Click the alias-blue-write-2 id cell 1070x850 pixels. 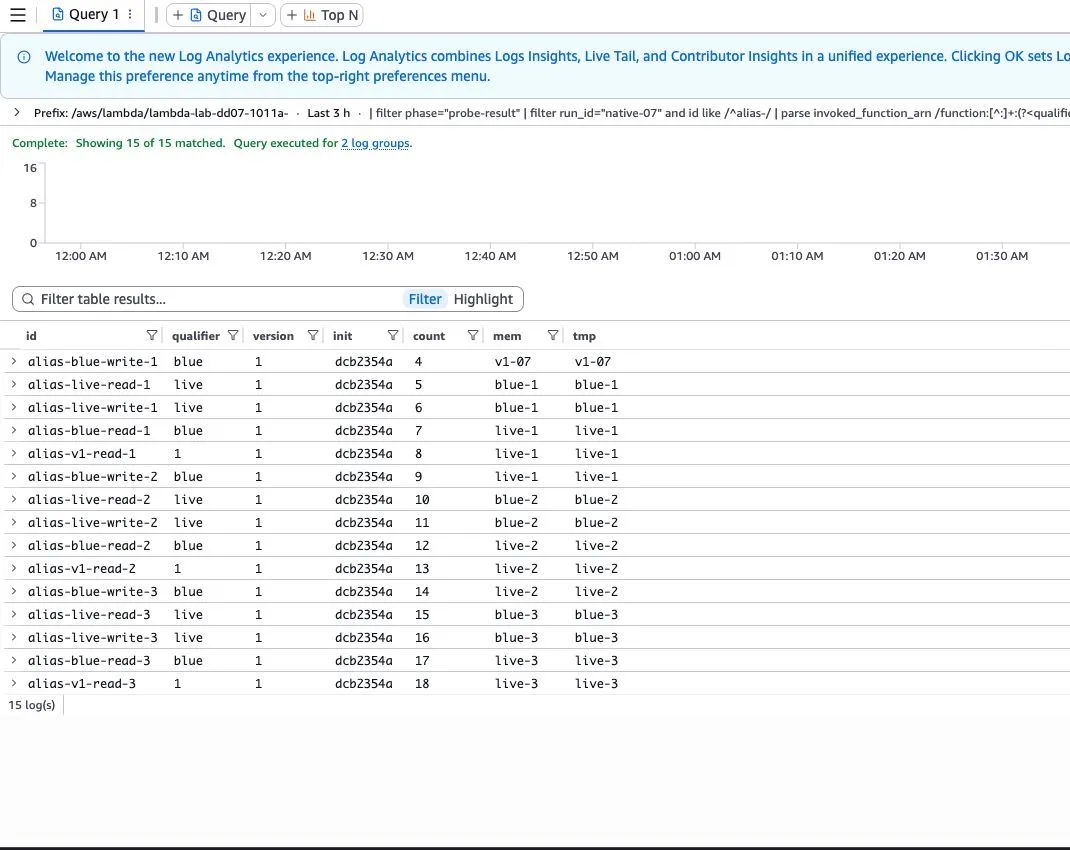coord(93,477)
